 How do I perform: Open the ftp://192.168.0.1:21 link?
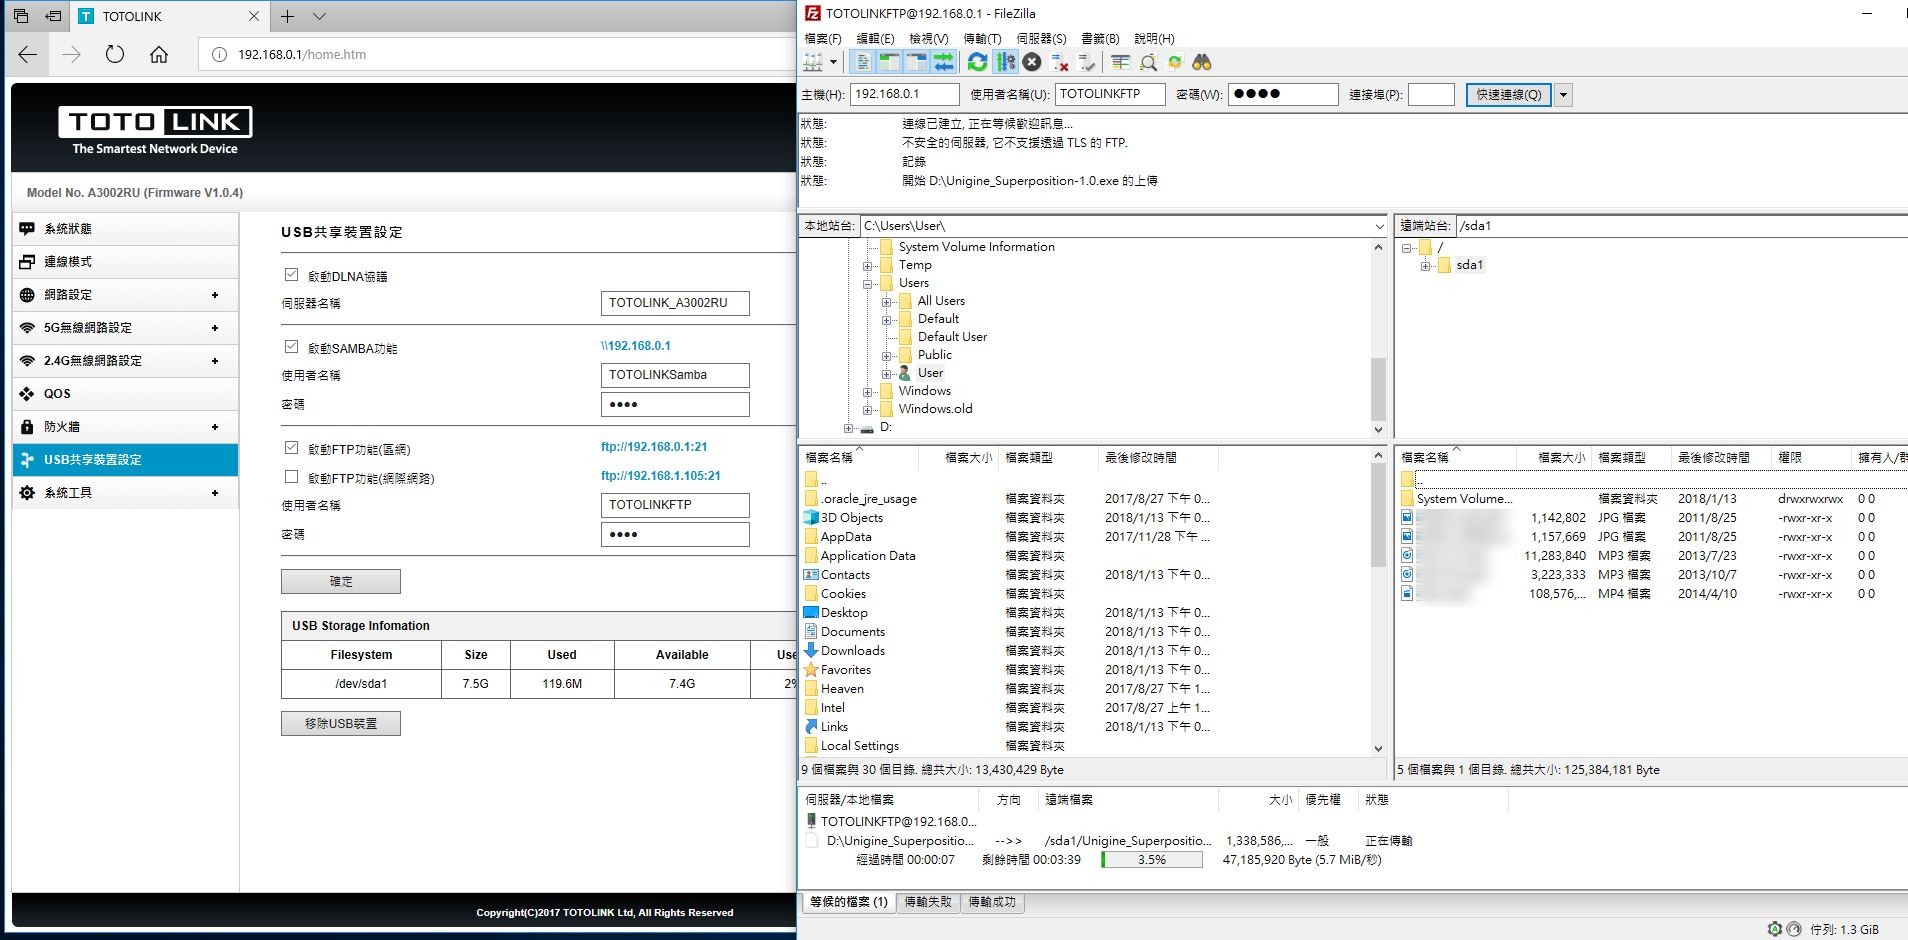click(x=654, y=447)
